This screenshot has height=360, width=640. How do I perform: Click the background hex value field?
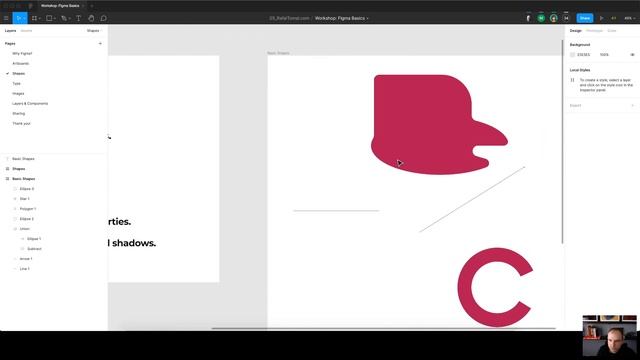pos(583,55)
